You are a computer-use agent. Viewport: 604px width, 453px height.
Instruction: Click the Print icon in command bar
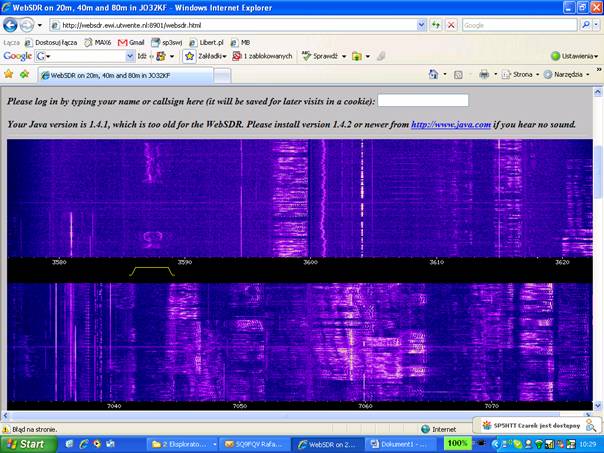tap(483, 74)
